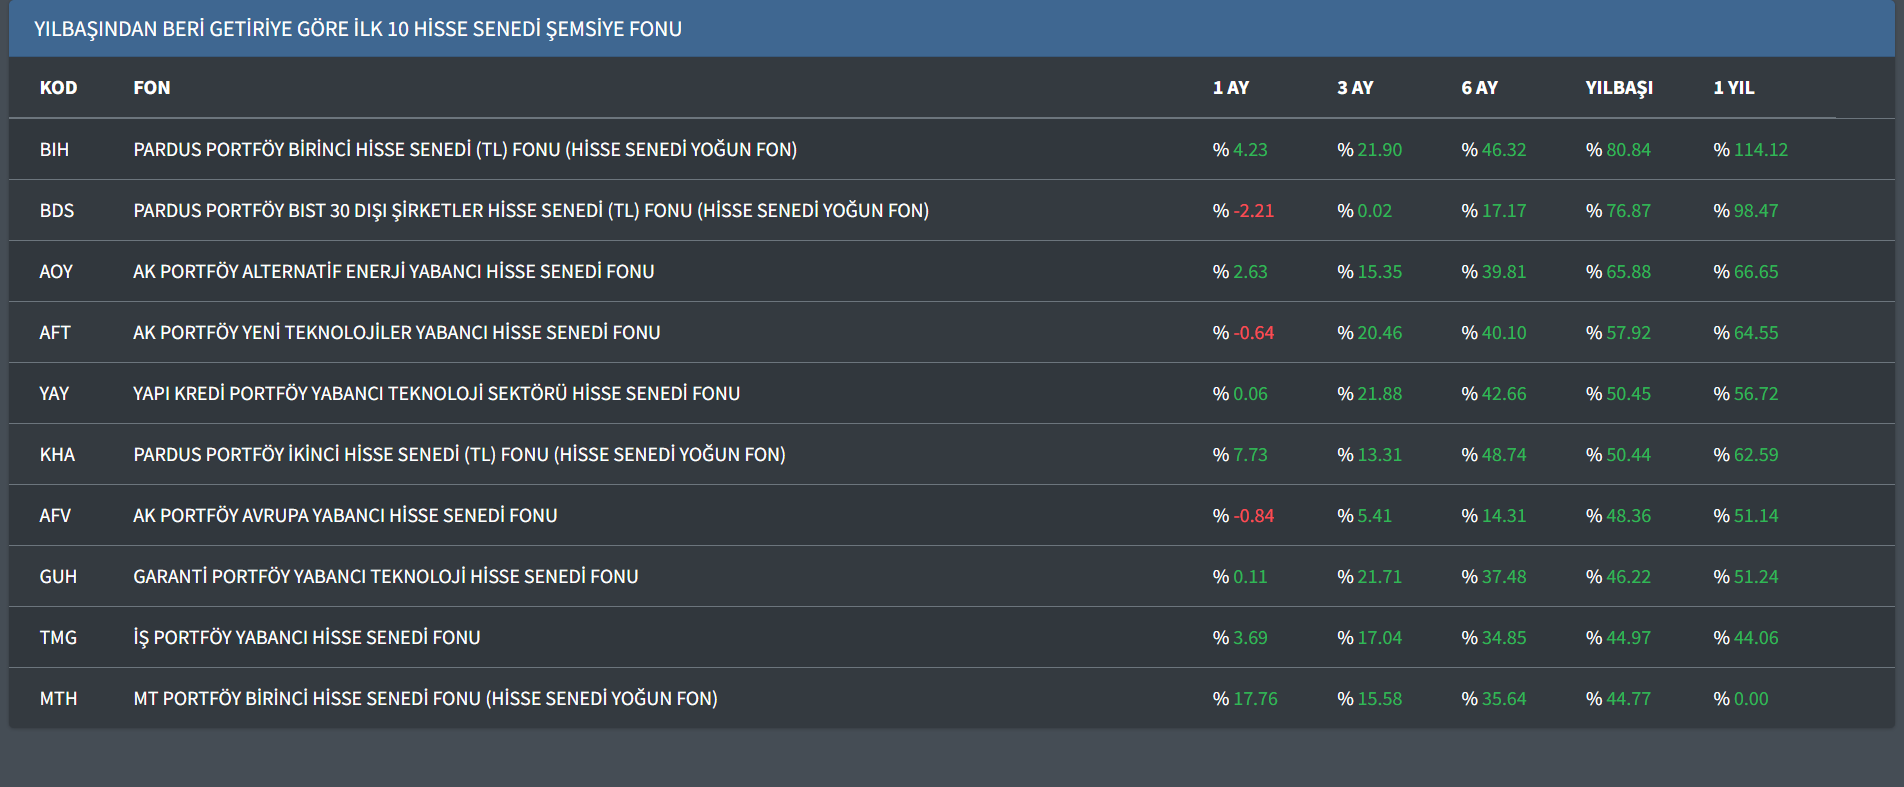
Task: Select GARANTİ PORTFÖY YABANCI TEKNOLOJİ fund
Action: point(385,577)
